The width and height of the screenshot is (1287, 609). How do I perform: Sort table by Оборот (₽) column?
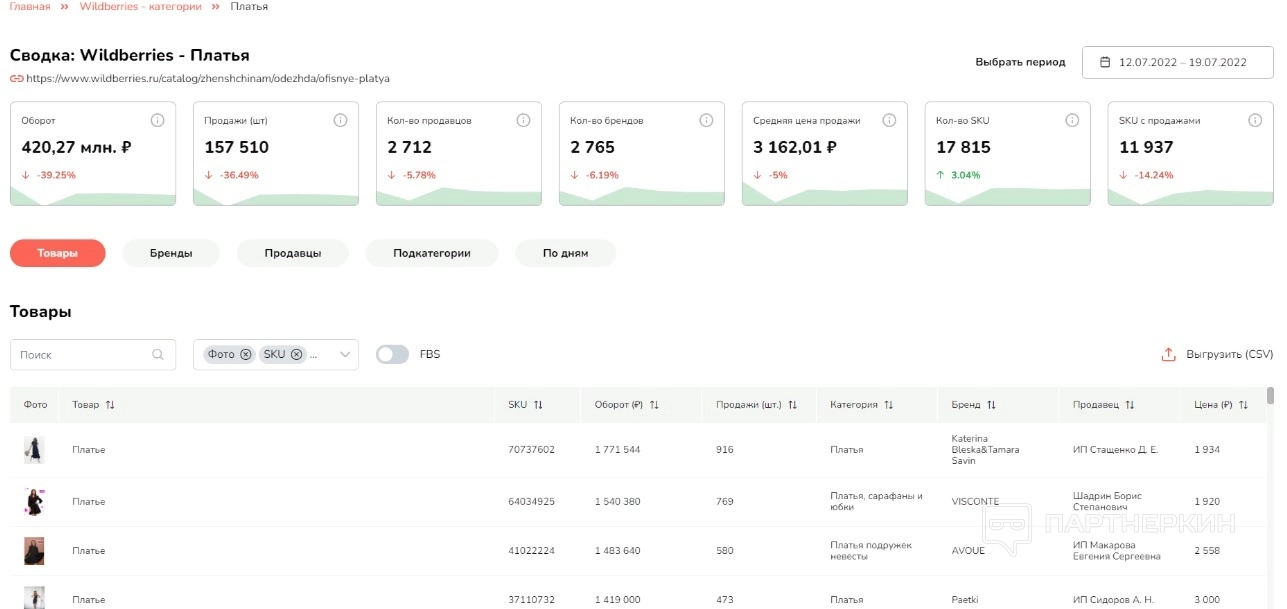654,405
